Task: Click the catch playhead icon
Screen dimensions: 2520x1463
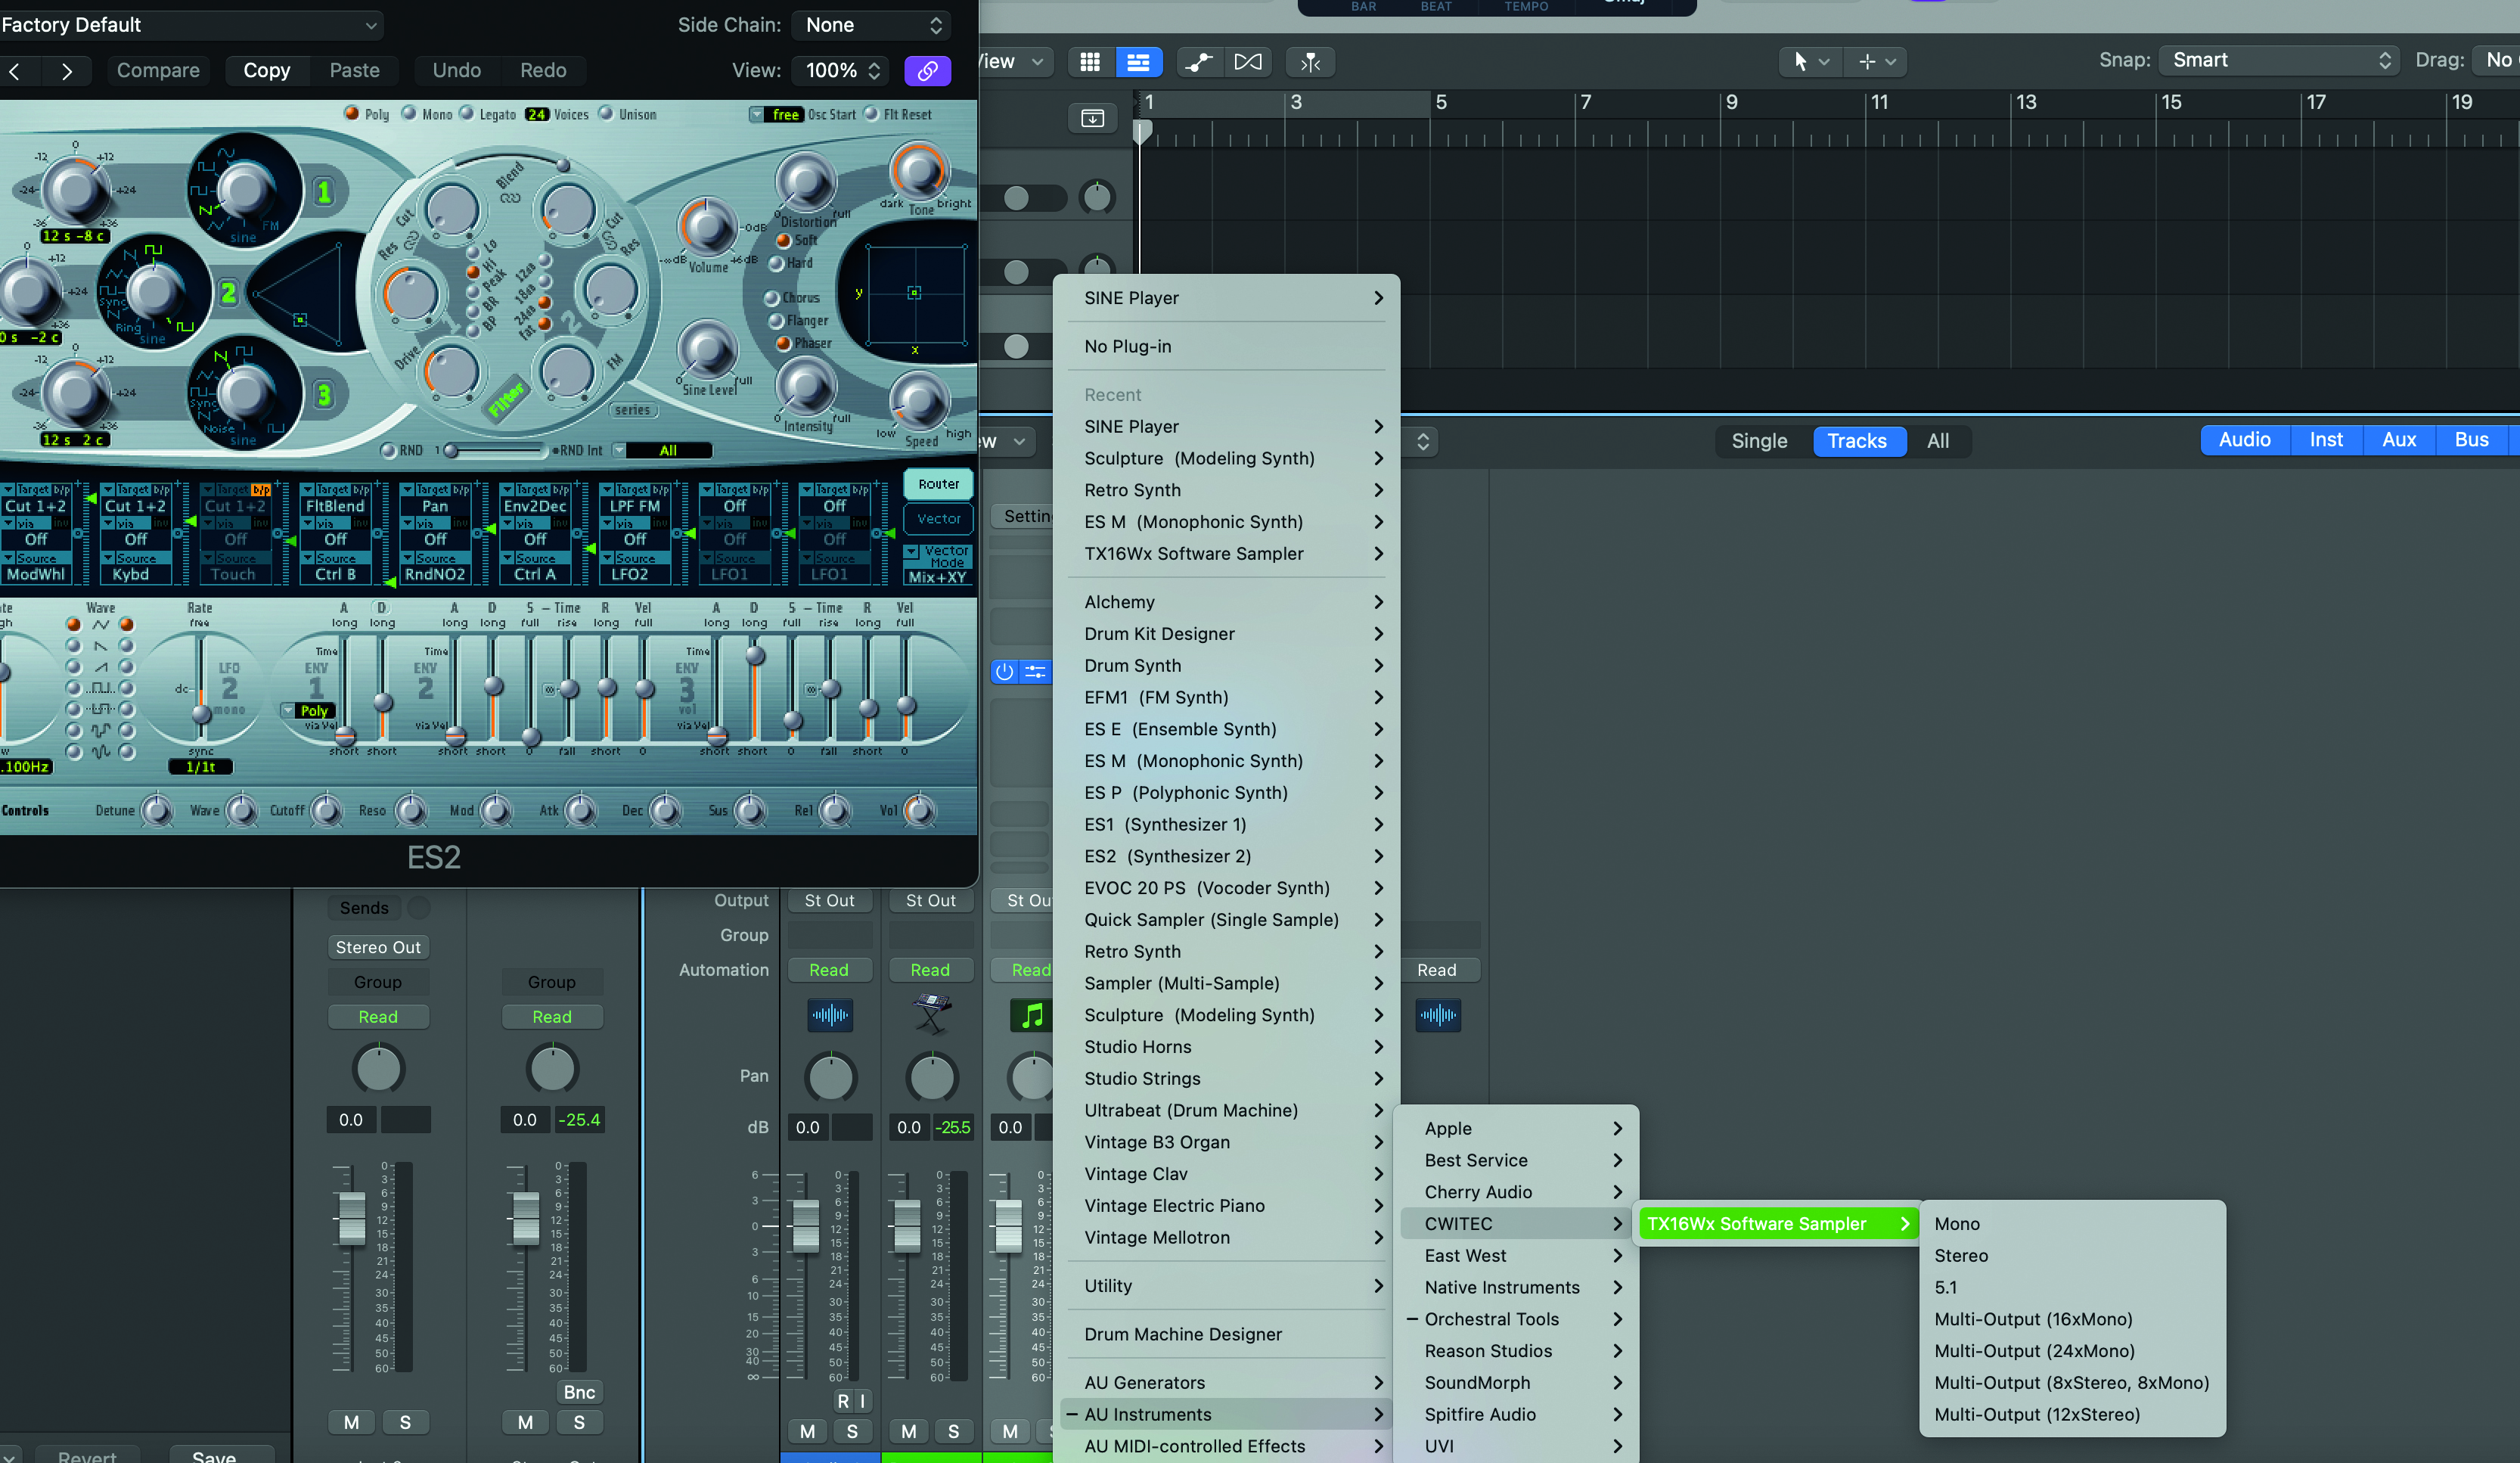Action: [1310, 62]
